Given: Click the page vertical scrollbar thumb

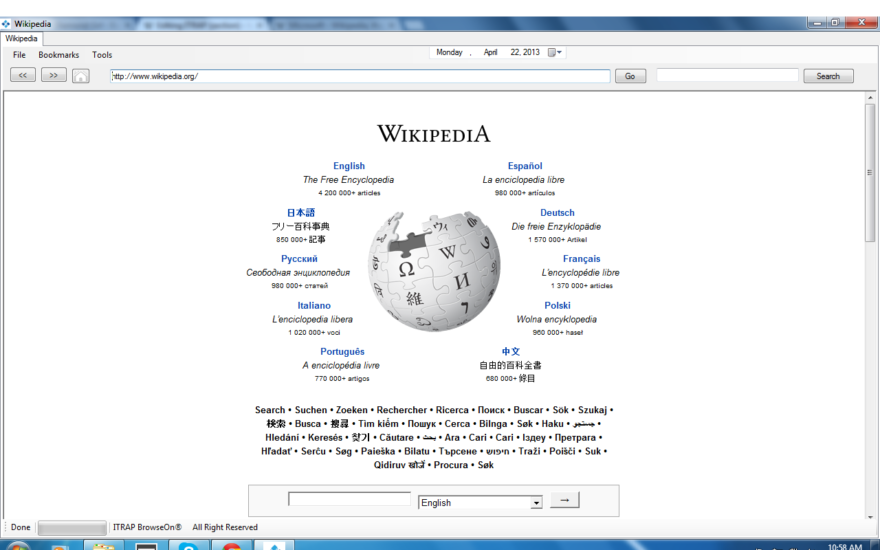Looking at the screenshot, I should coord(870,172).
